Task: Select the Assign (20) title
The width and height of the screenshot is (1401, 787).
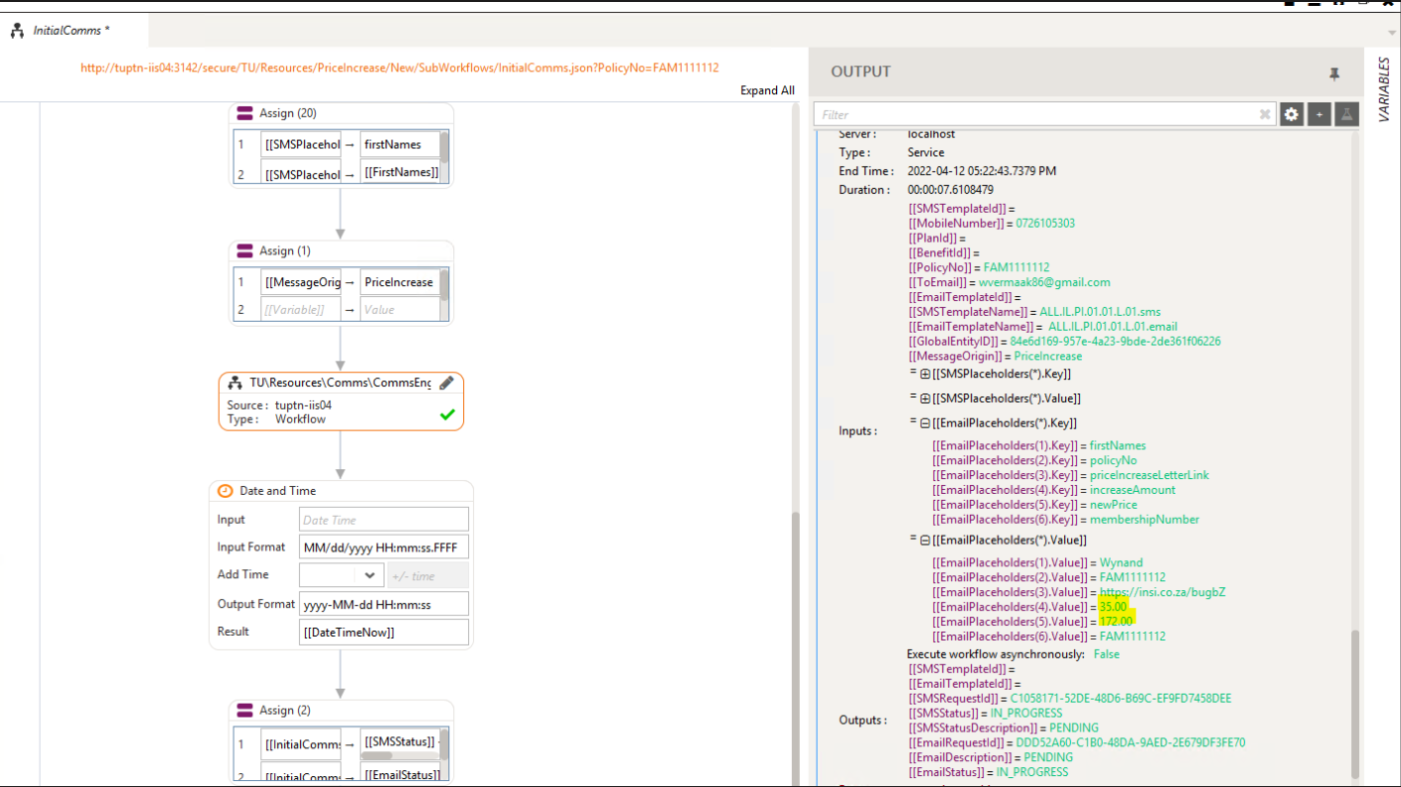Action: coord(288,113)
